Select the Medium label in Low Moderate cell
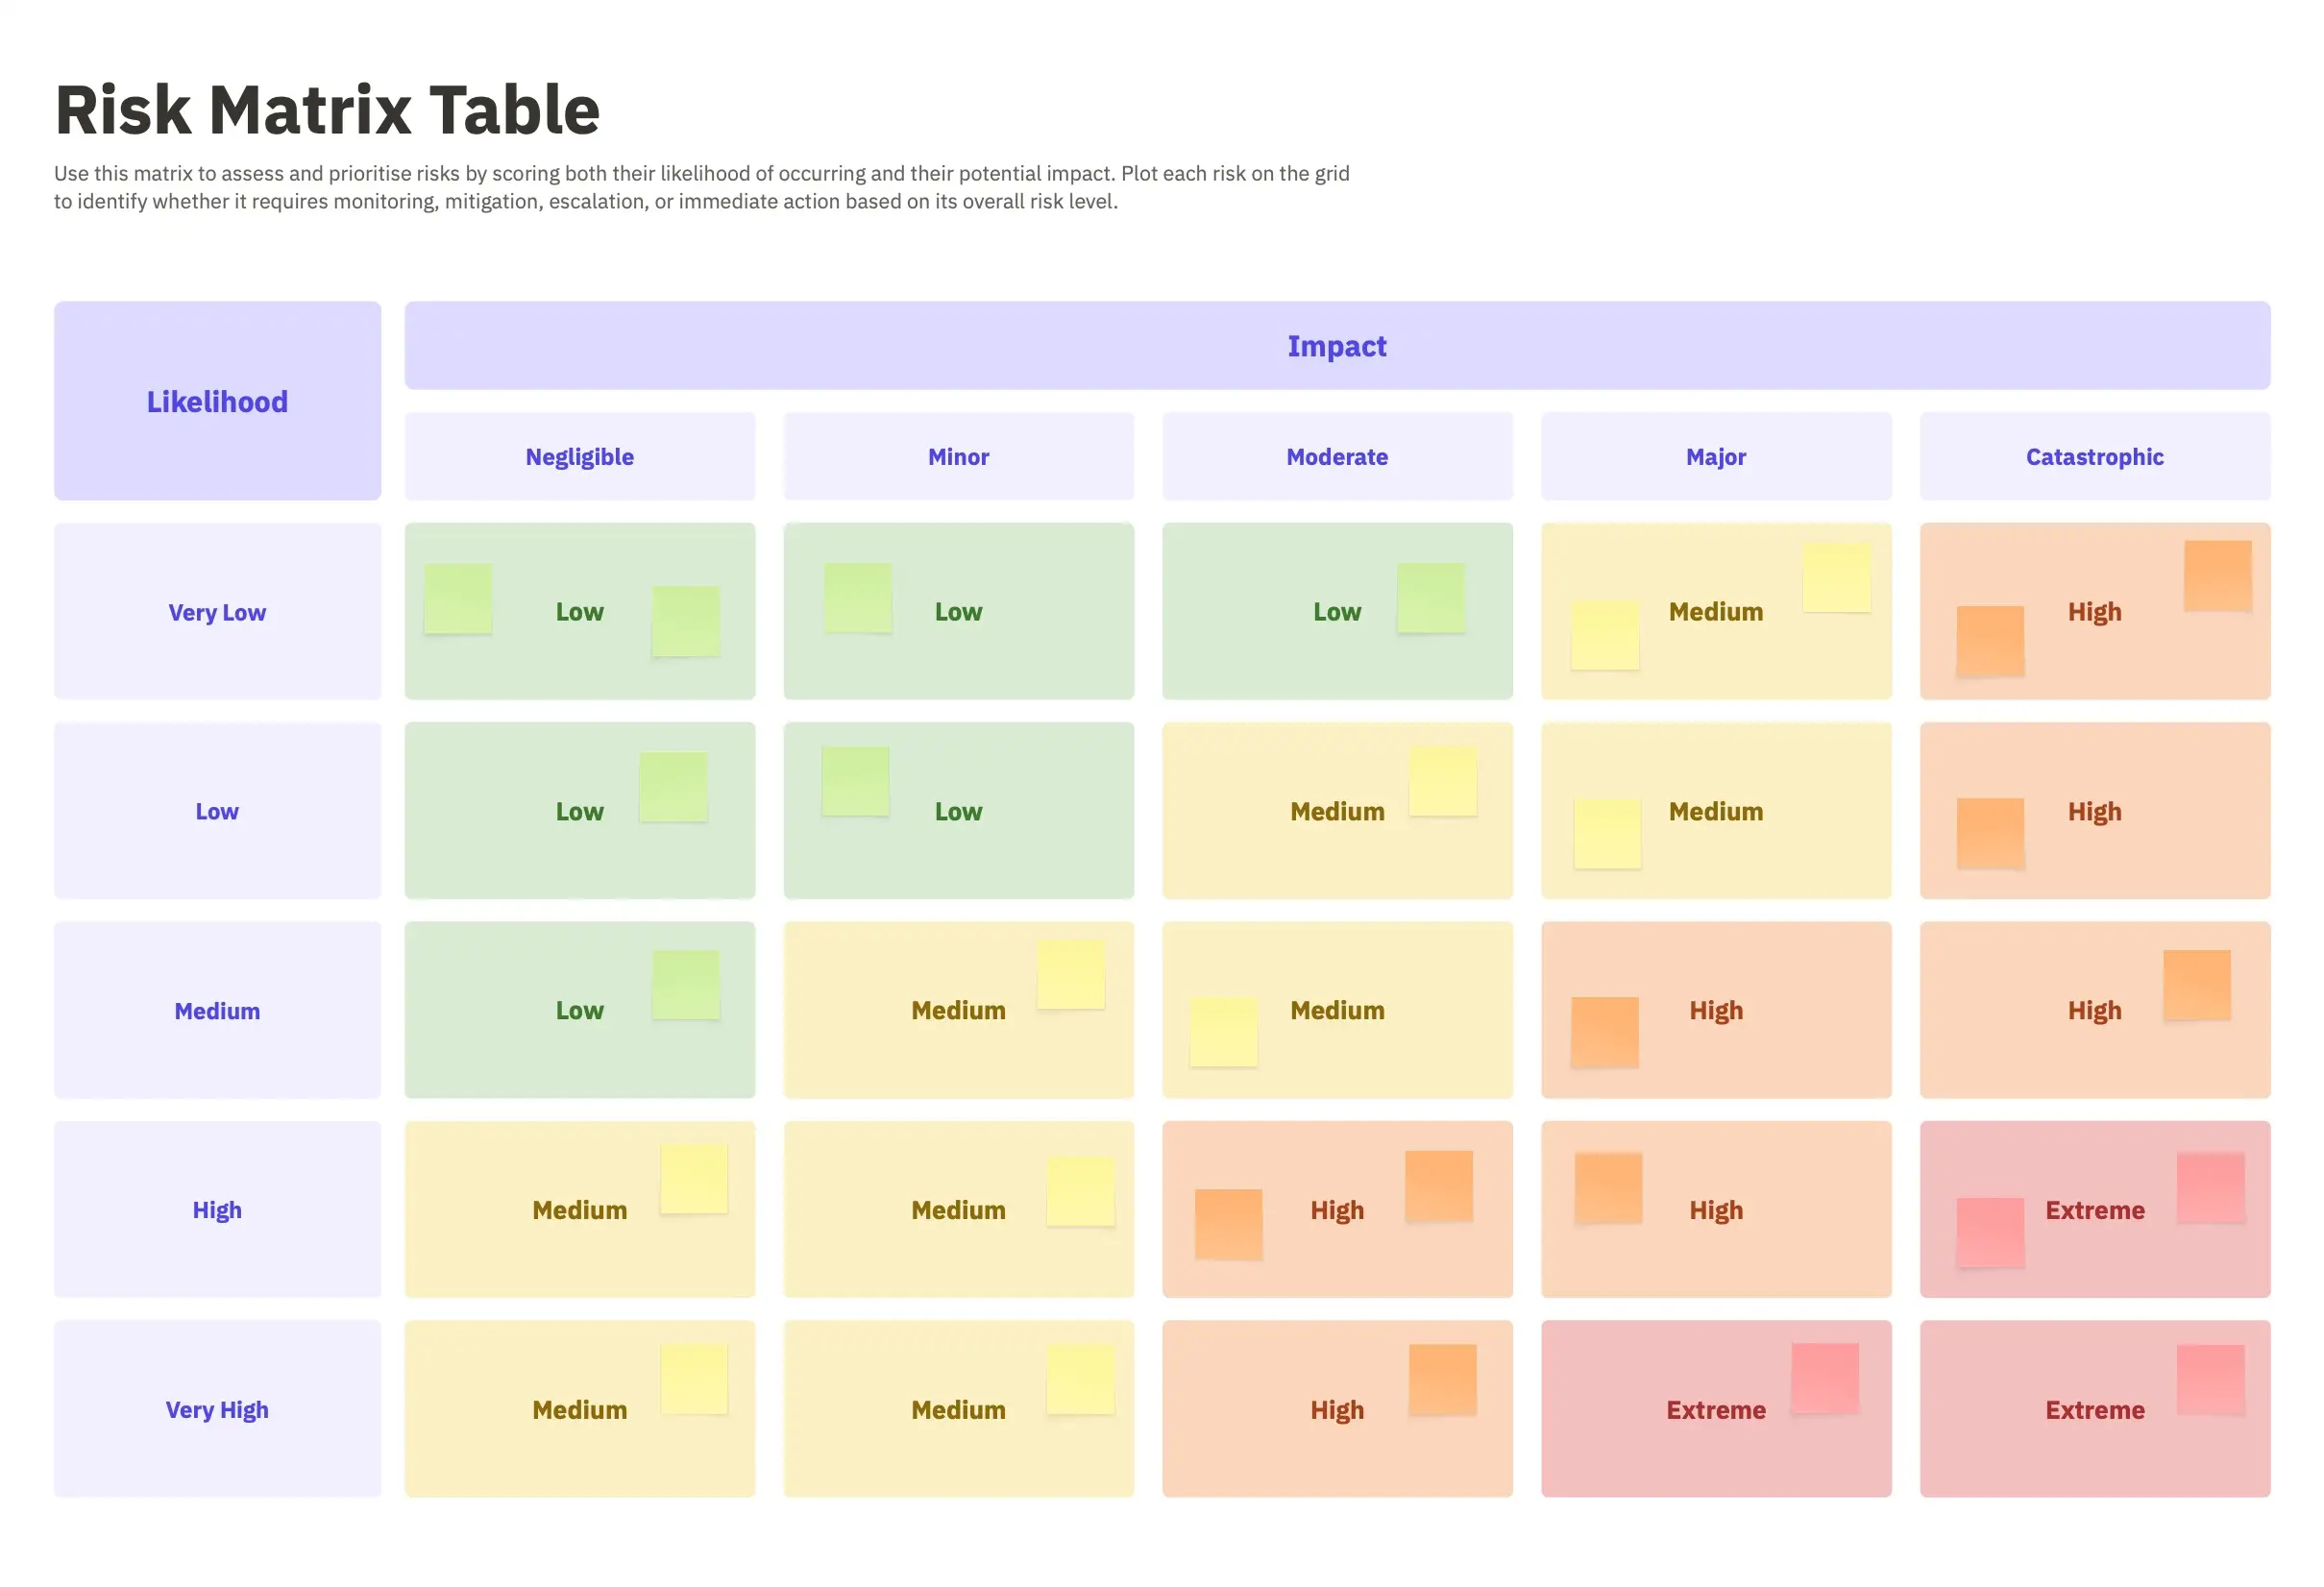2324x1587 pixels. pos(1337,811)
